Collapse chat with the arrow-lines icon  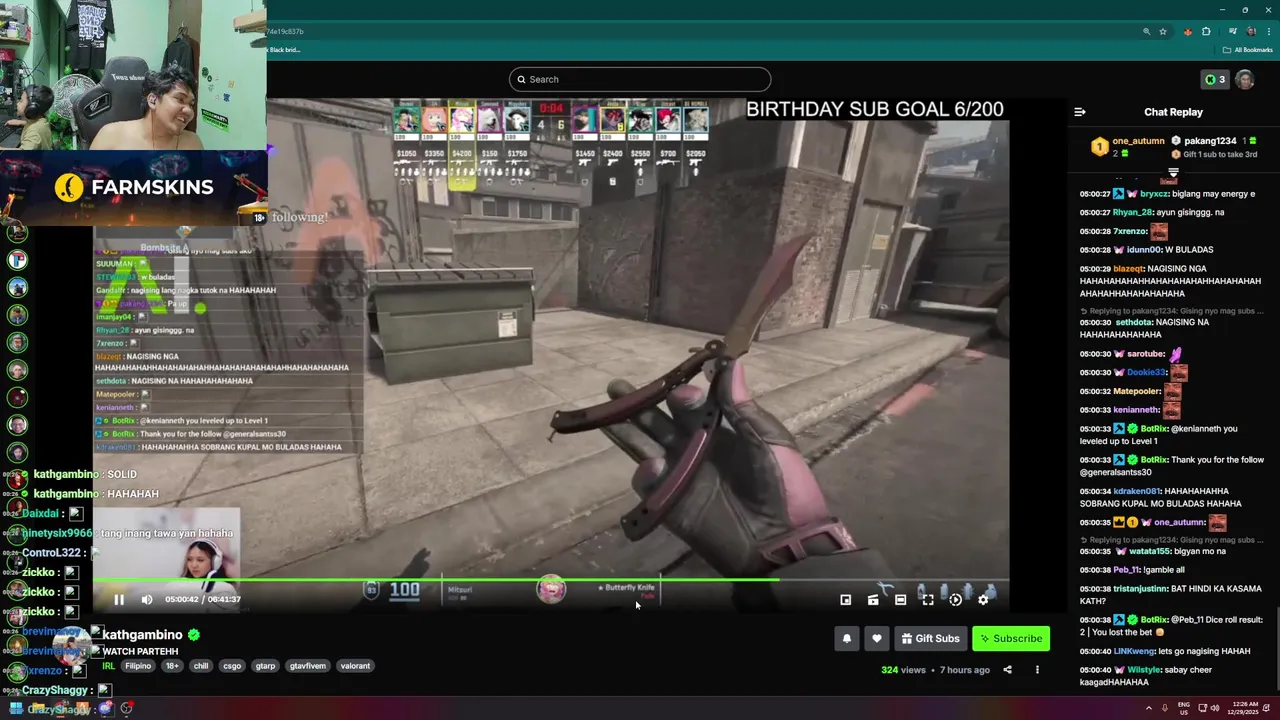1080,112
